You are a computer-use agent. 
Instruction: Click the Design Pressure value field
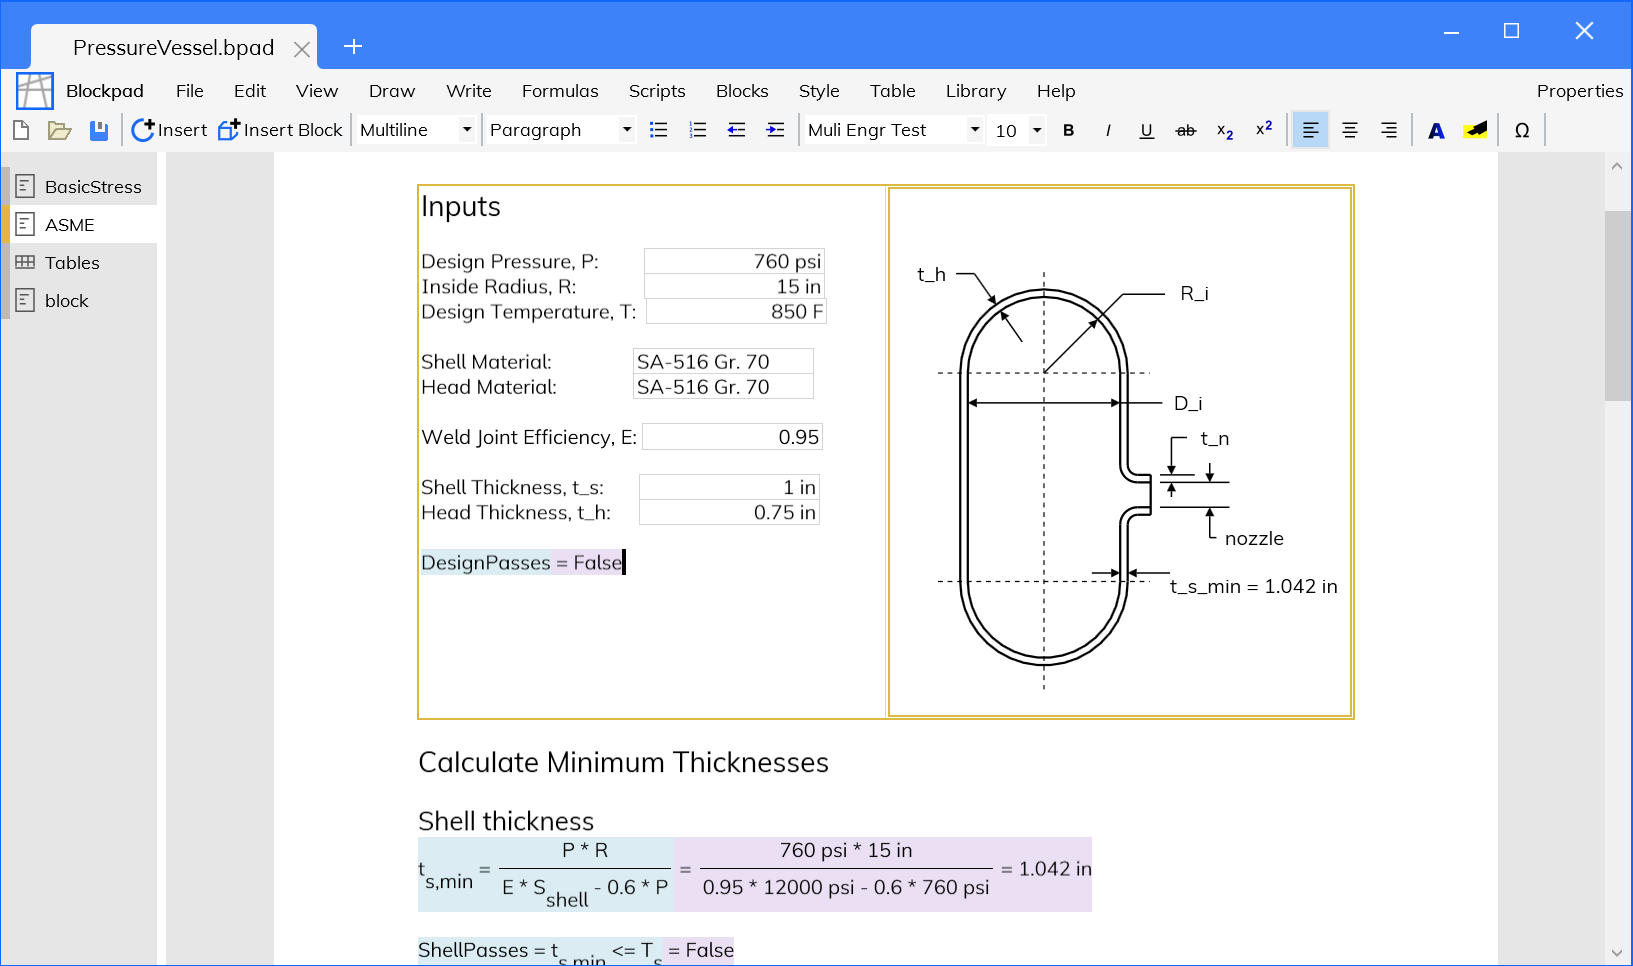tap(734, 261)
